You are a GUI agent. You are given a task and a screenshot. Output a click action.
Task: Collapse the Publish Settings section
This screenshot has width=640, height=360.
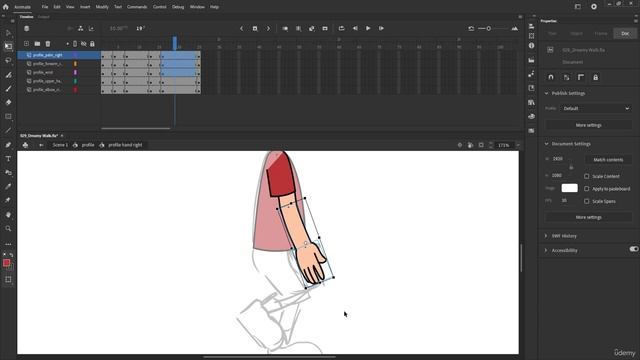[547, 93]
